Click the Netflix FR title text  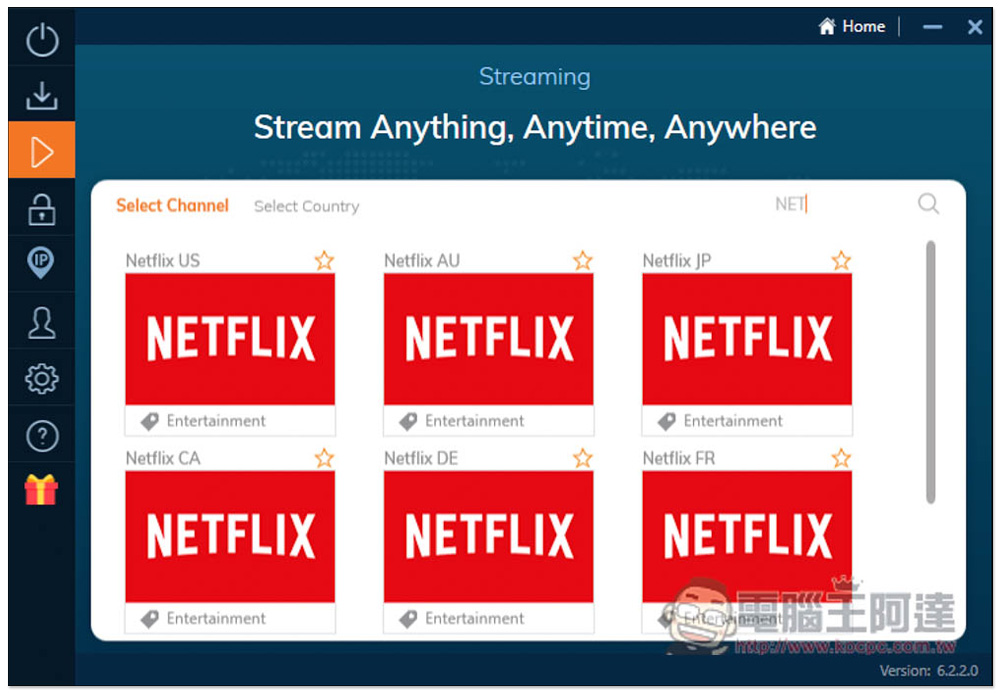[679, 458]
